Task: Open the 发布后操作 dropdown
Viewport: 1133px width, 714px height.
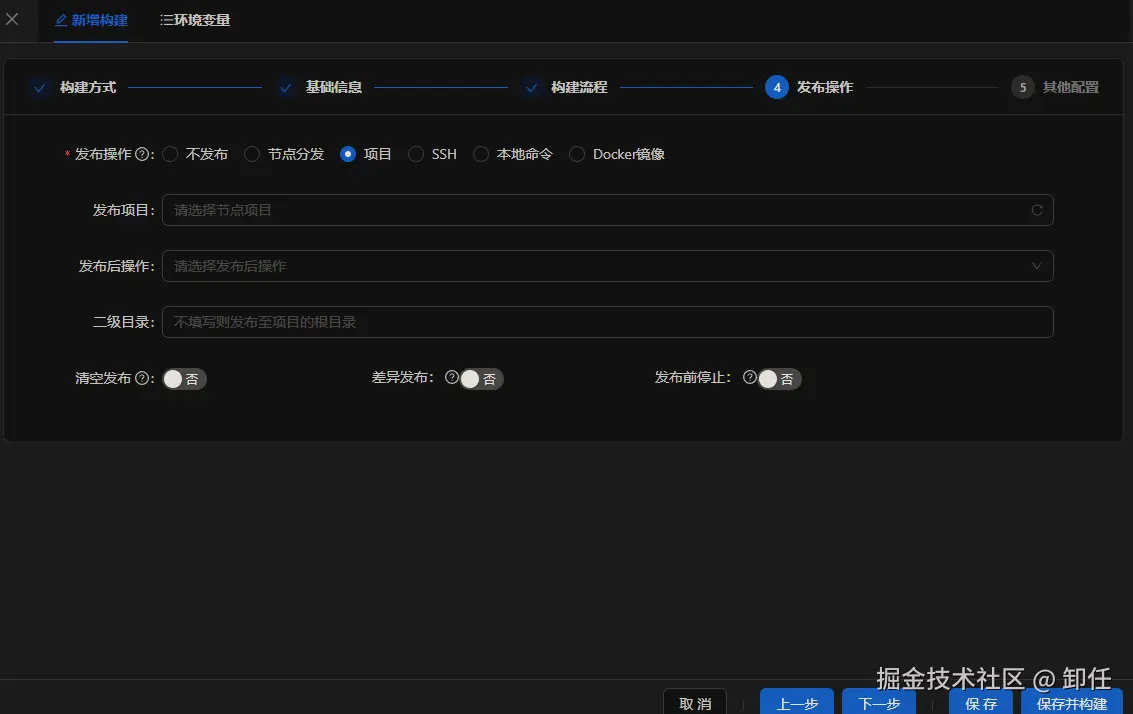Action: pyautogui.click(x=608, y=266)
